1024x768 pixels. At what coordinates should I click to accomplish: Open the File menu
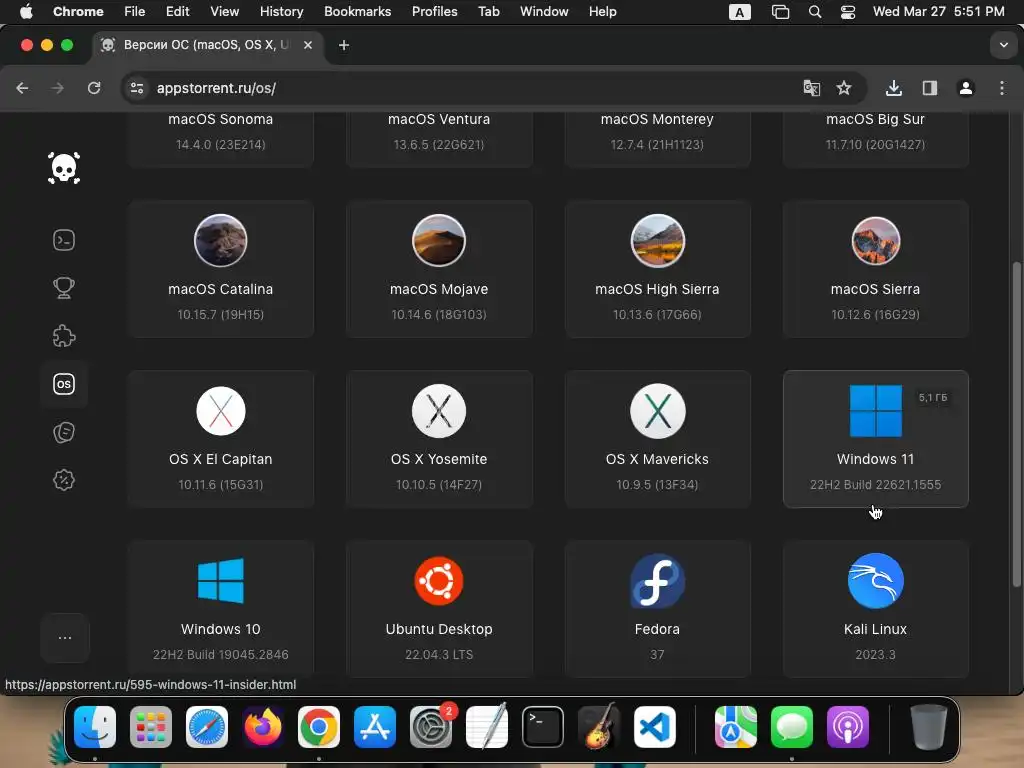coord(135,11)
